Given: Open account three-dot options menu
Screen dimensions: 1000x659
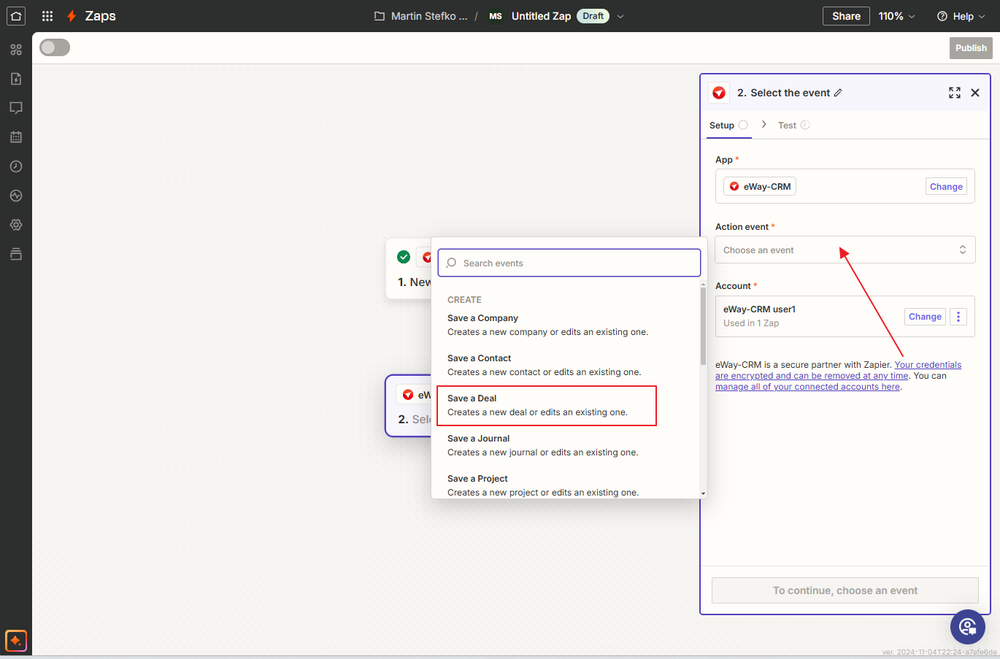Looking at the screenshot, I should (958, 317).
